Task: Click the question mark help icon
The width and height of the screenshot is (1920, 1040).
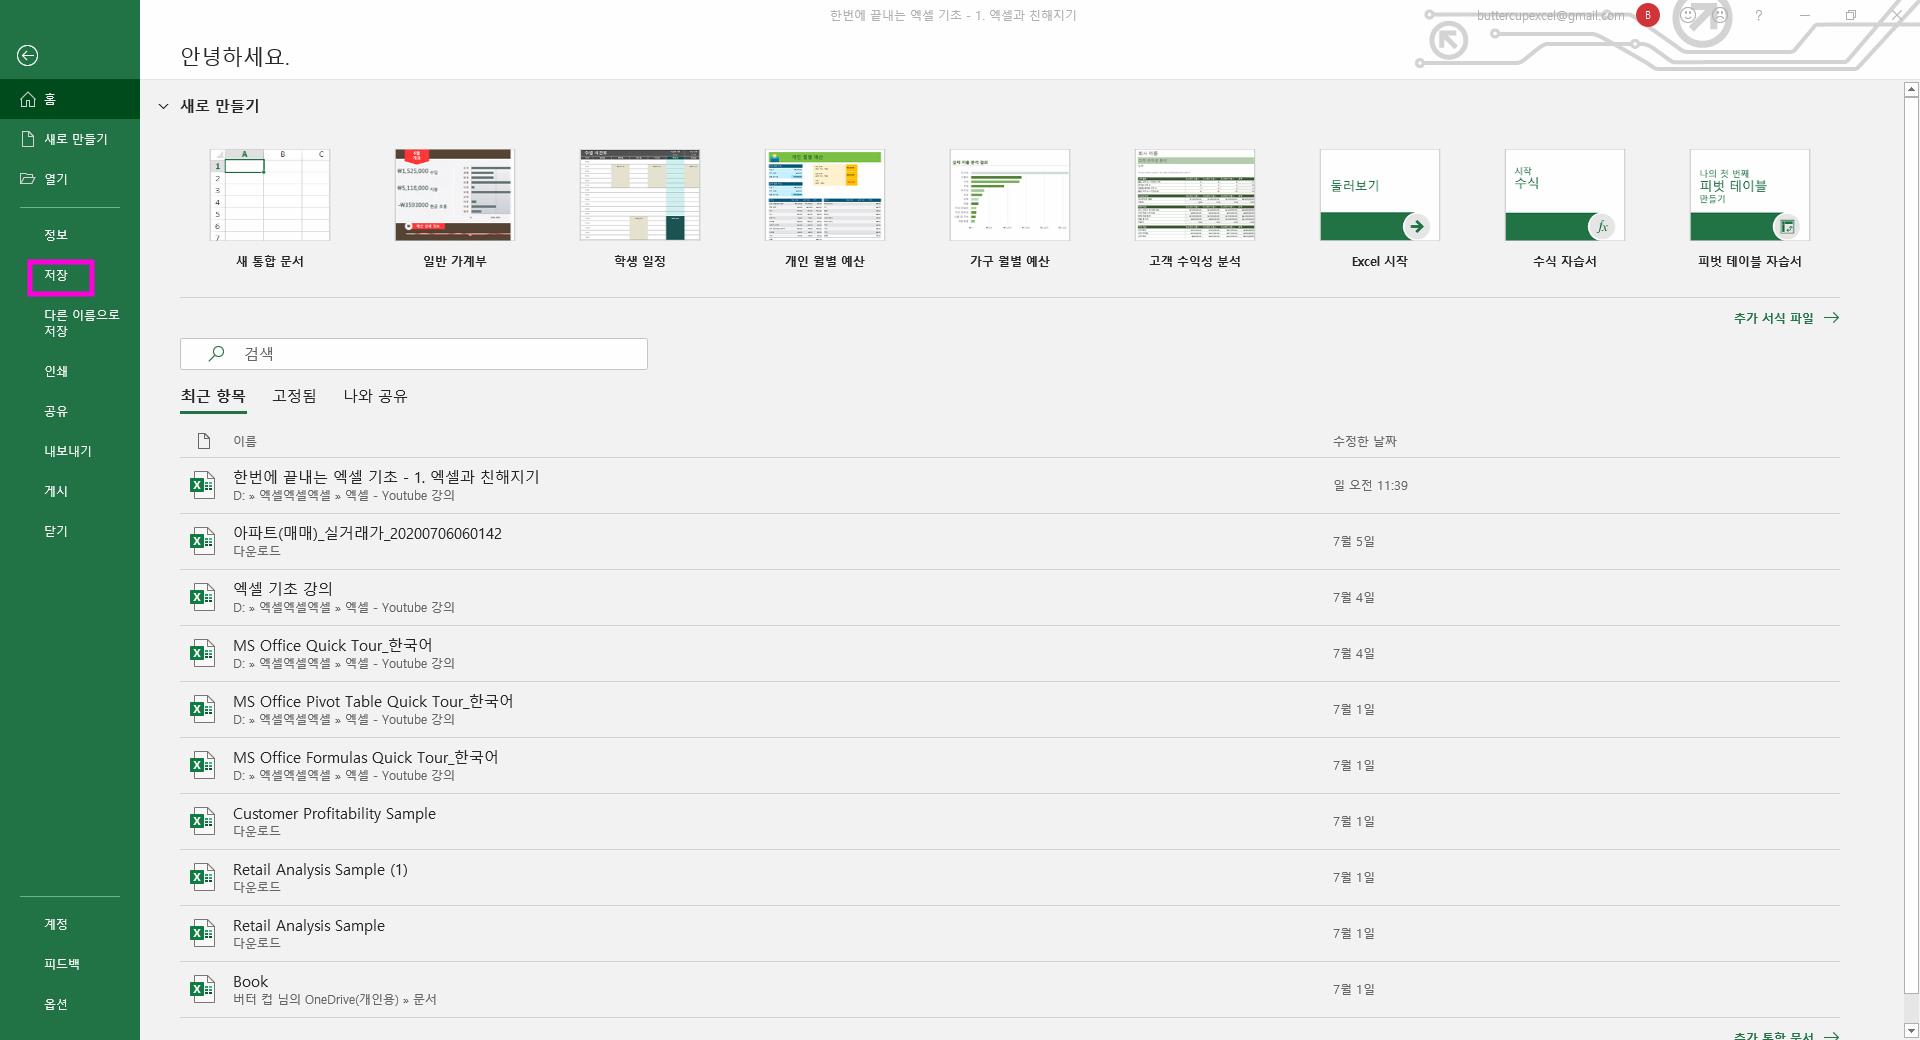Action: pos(1758,15)
